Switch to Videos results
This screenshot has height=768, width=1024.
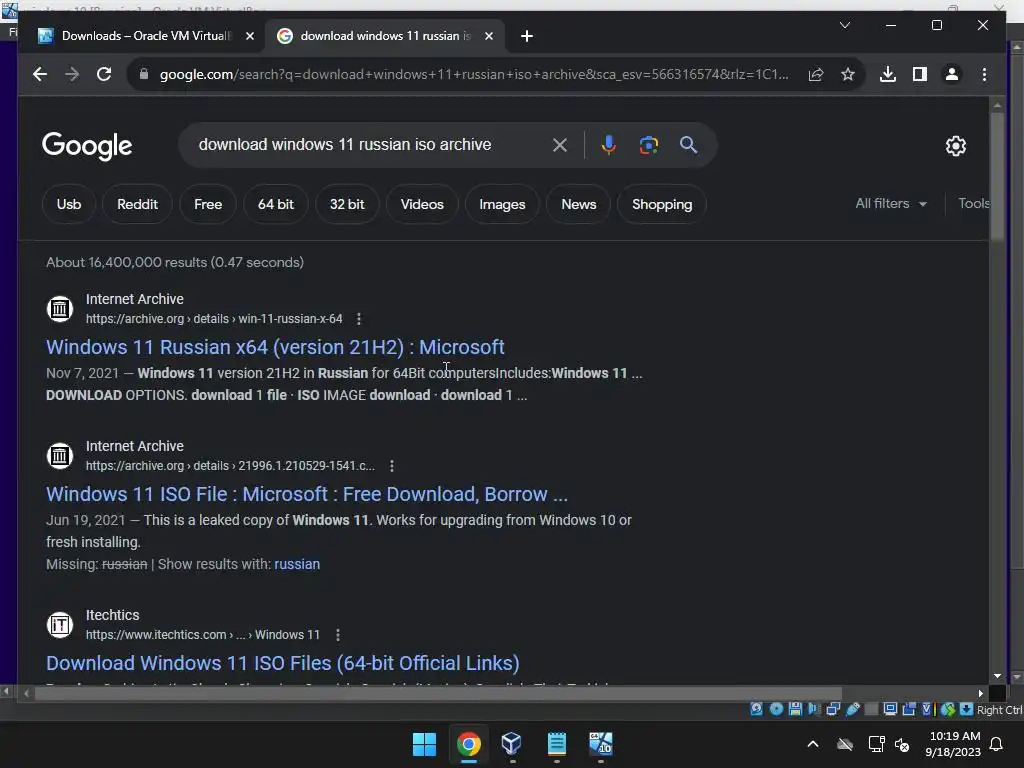[x=422, y=204]
